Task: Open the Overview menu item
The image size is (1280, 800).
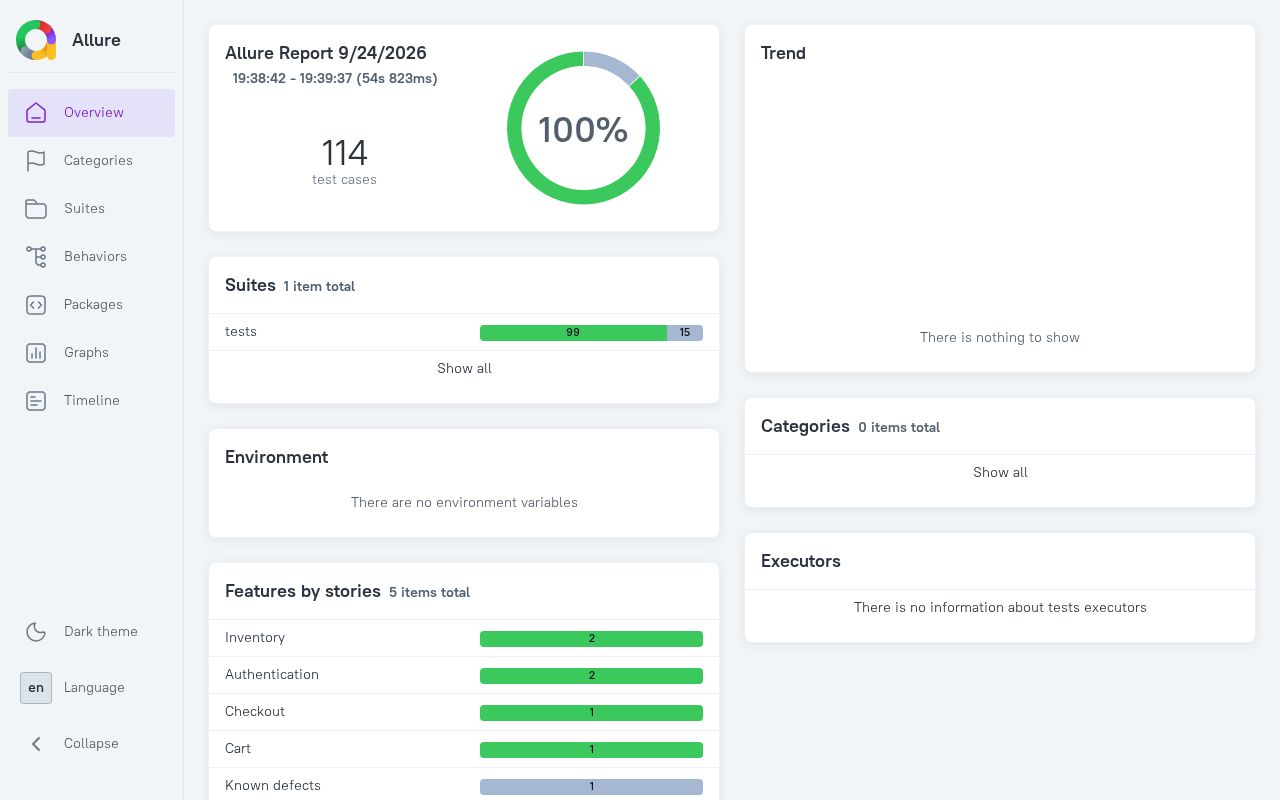Action: click(x=92, y=113)
